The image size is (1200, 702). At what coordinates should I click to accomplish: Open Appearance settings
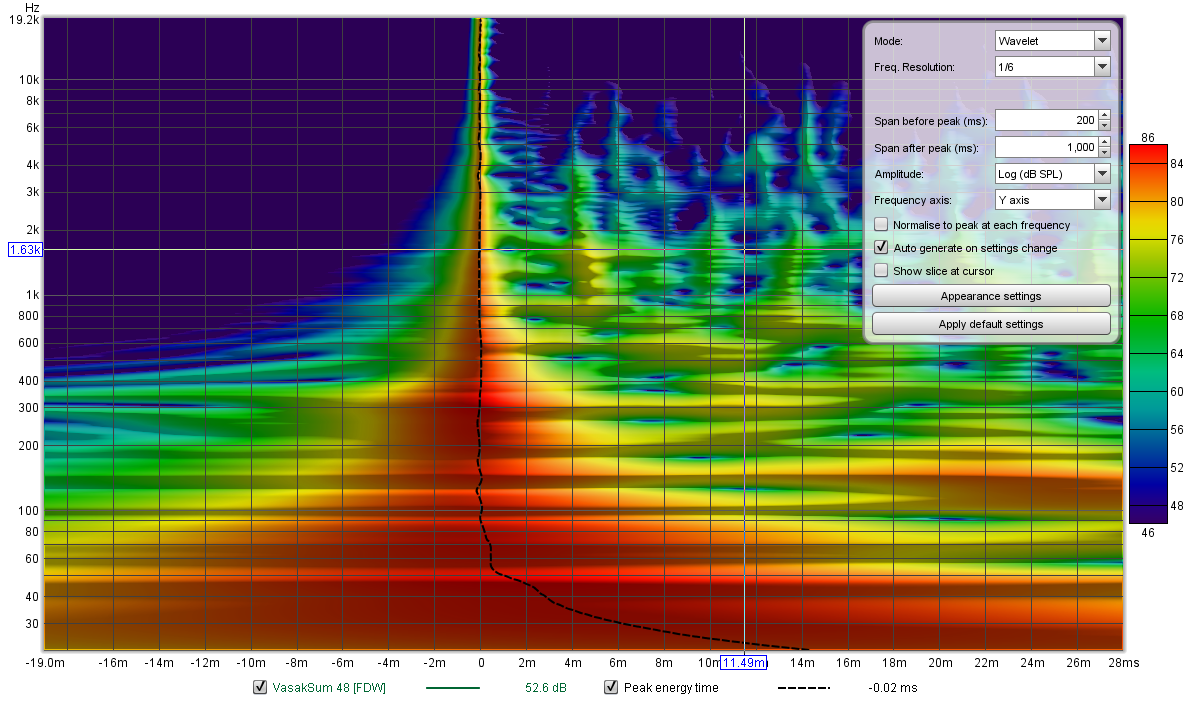pos(991,296)
